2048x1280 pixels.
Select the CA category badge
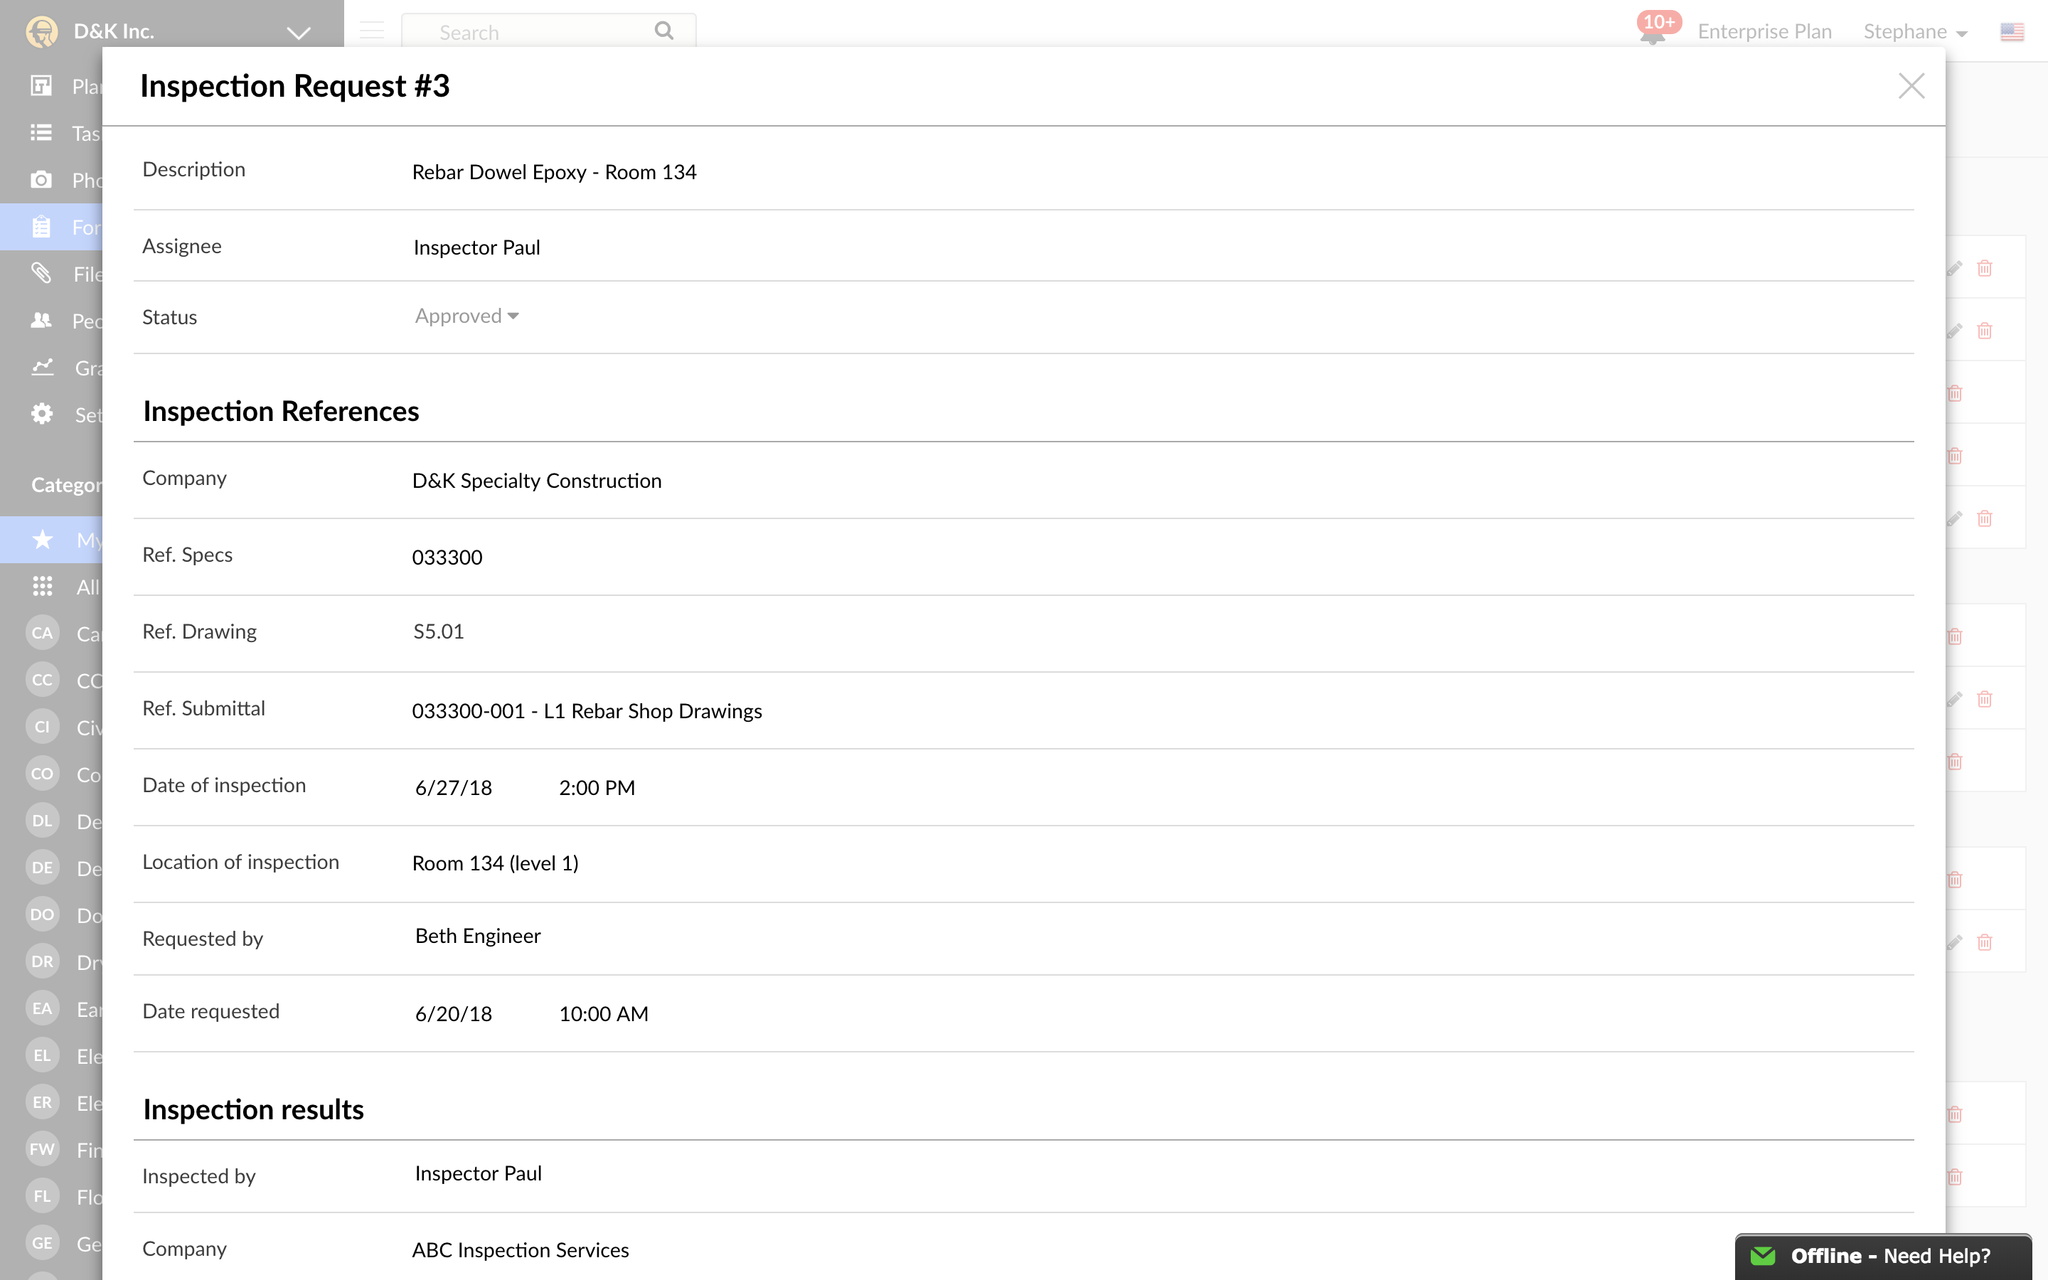42,633
